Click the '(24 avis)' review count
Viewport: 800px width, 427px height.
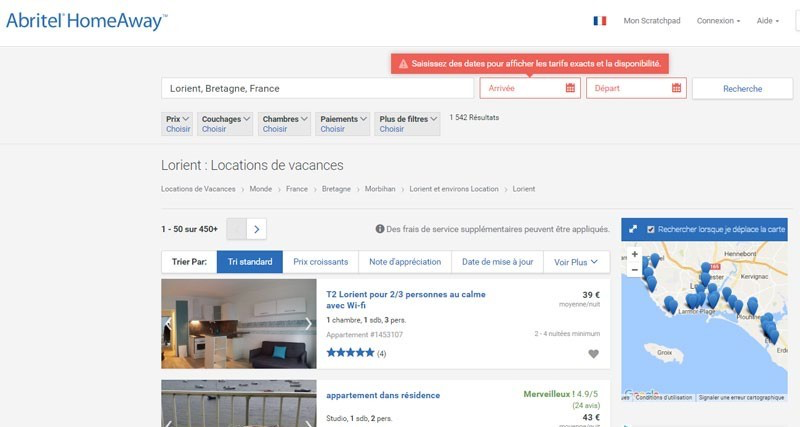point(586,406)
